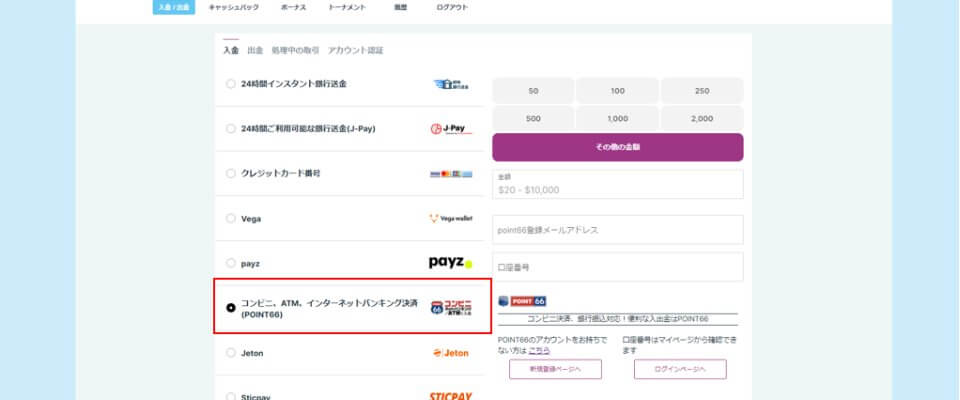Click the クレジットカード row label
Image resolution: width=960 pixels, height=400 pixels.
[280, 173]
